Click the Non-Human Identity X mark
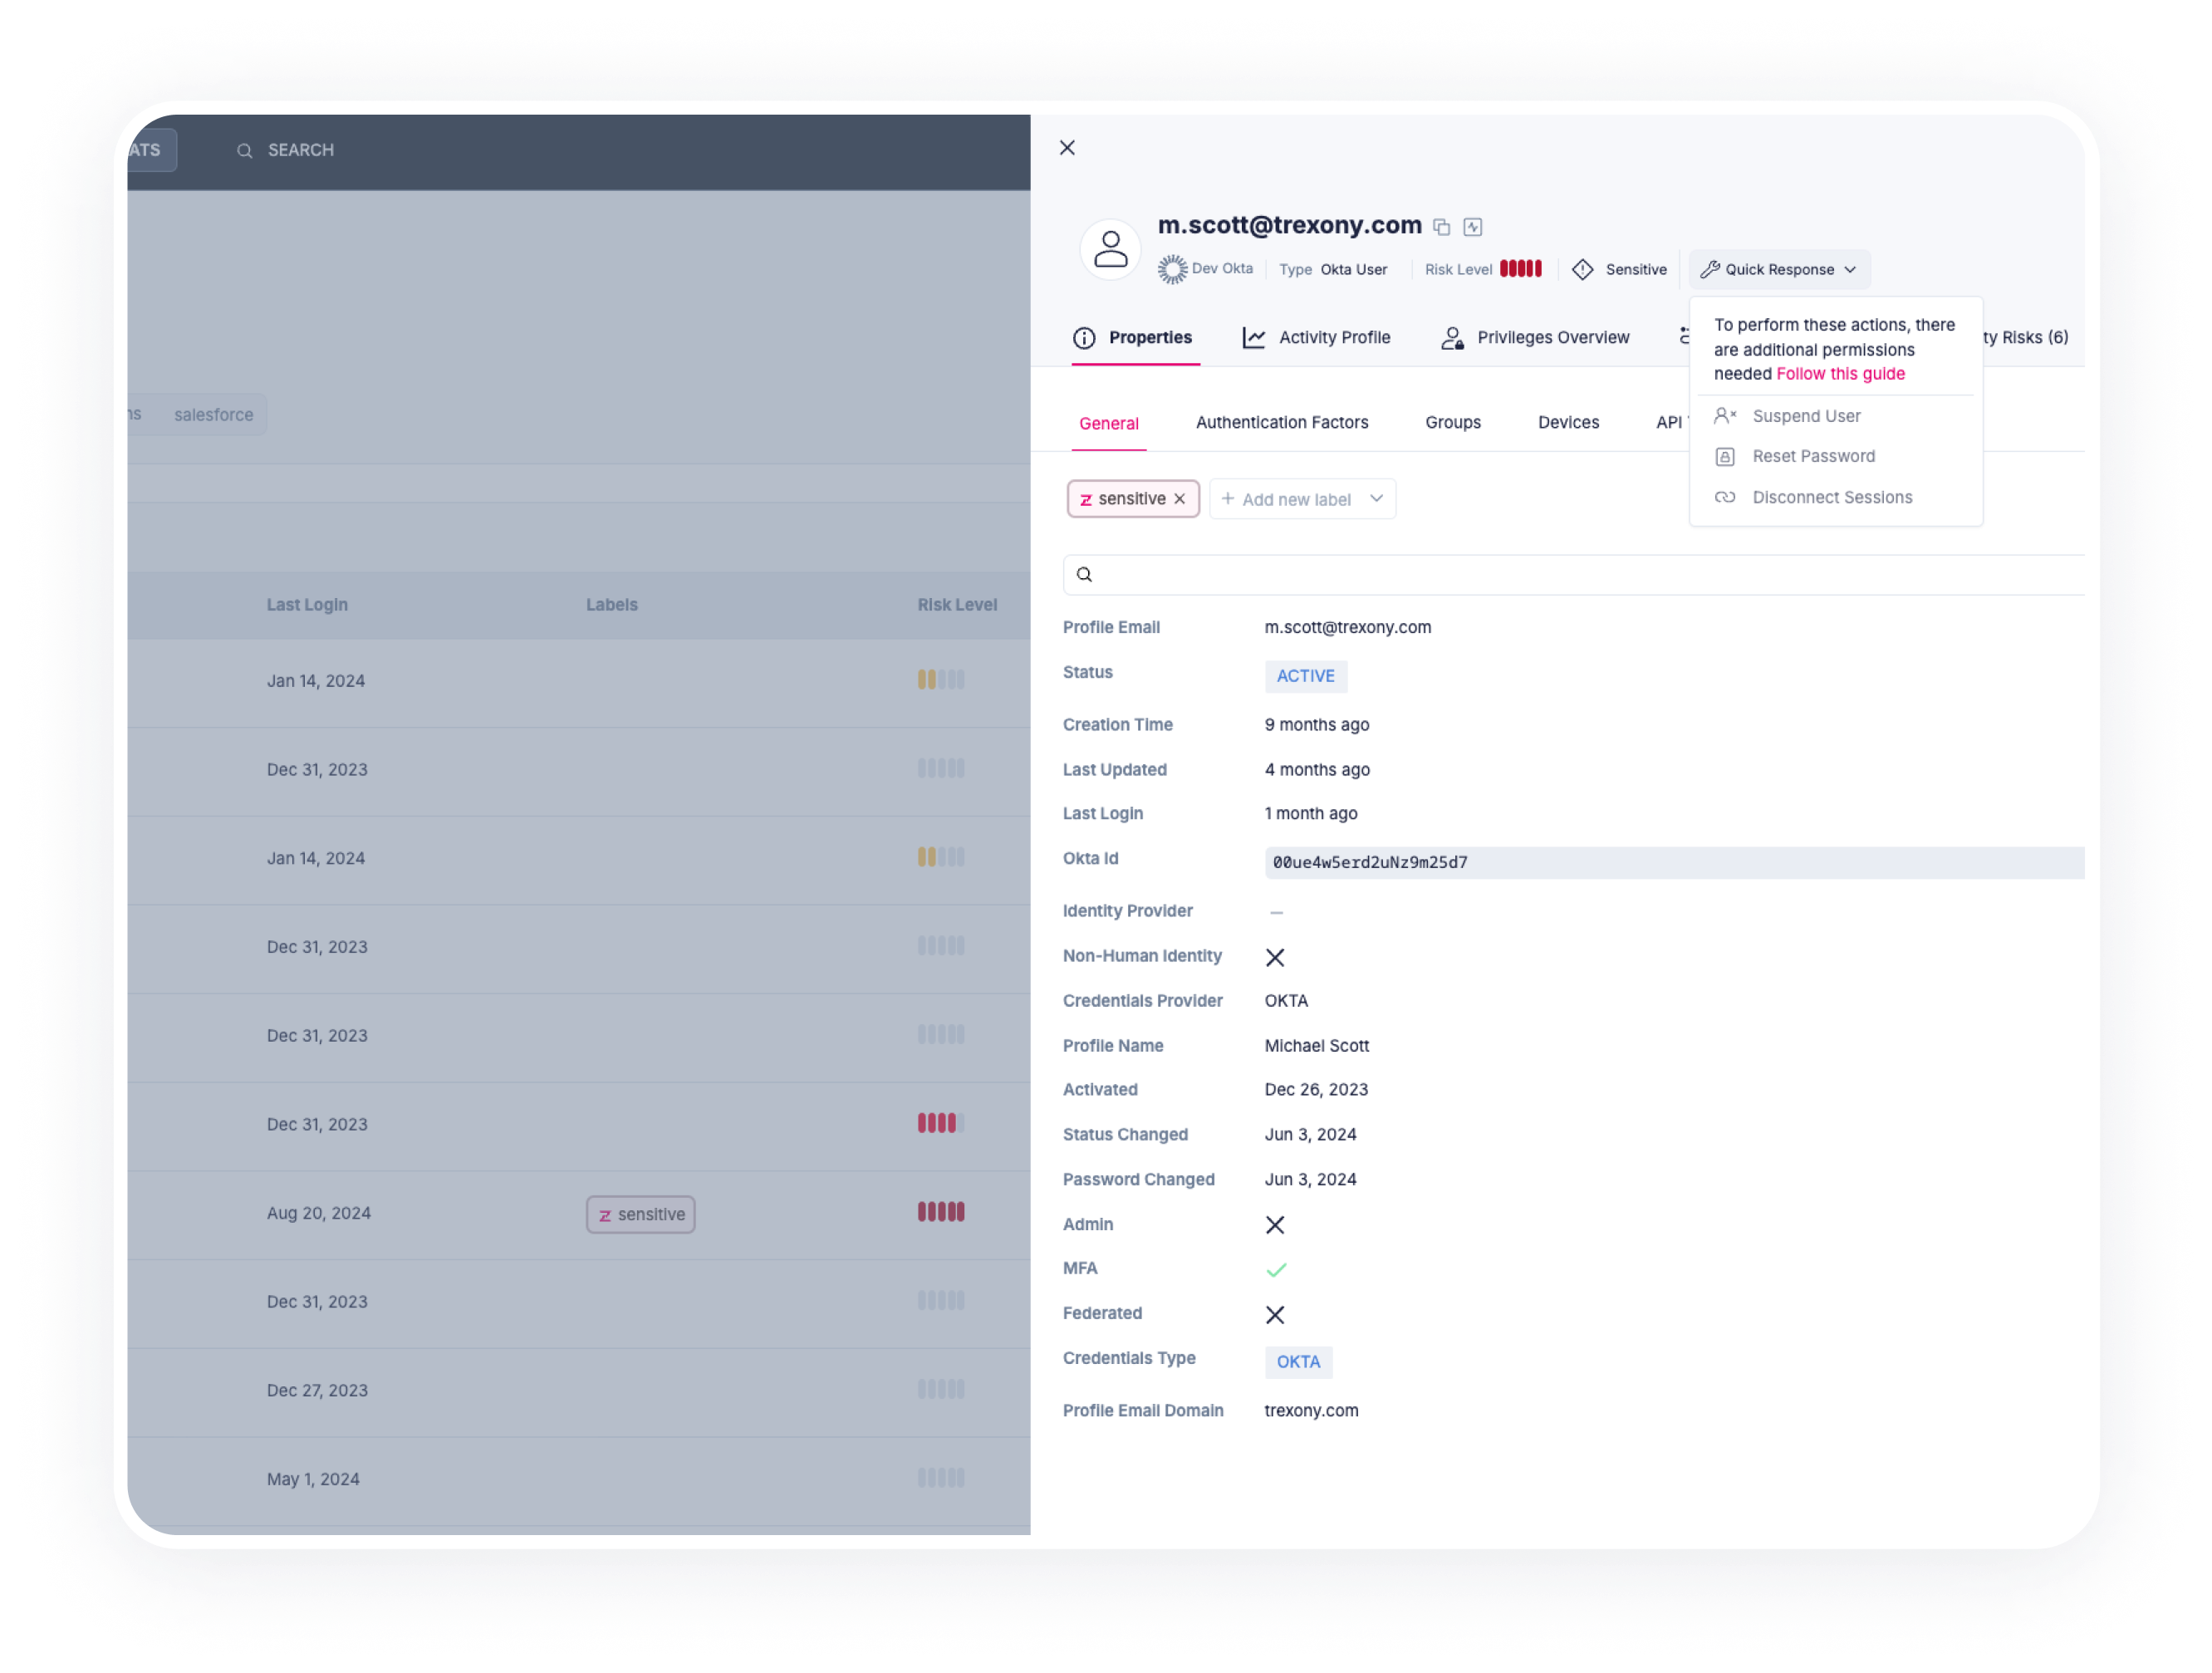2212x1673 pixels. pos(1274,957)
